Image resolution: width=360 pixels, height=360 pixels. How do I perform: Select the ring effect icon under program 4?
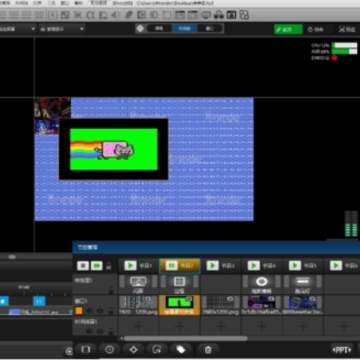coord(262,282)
